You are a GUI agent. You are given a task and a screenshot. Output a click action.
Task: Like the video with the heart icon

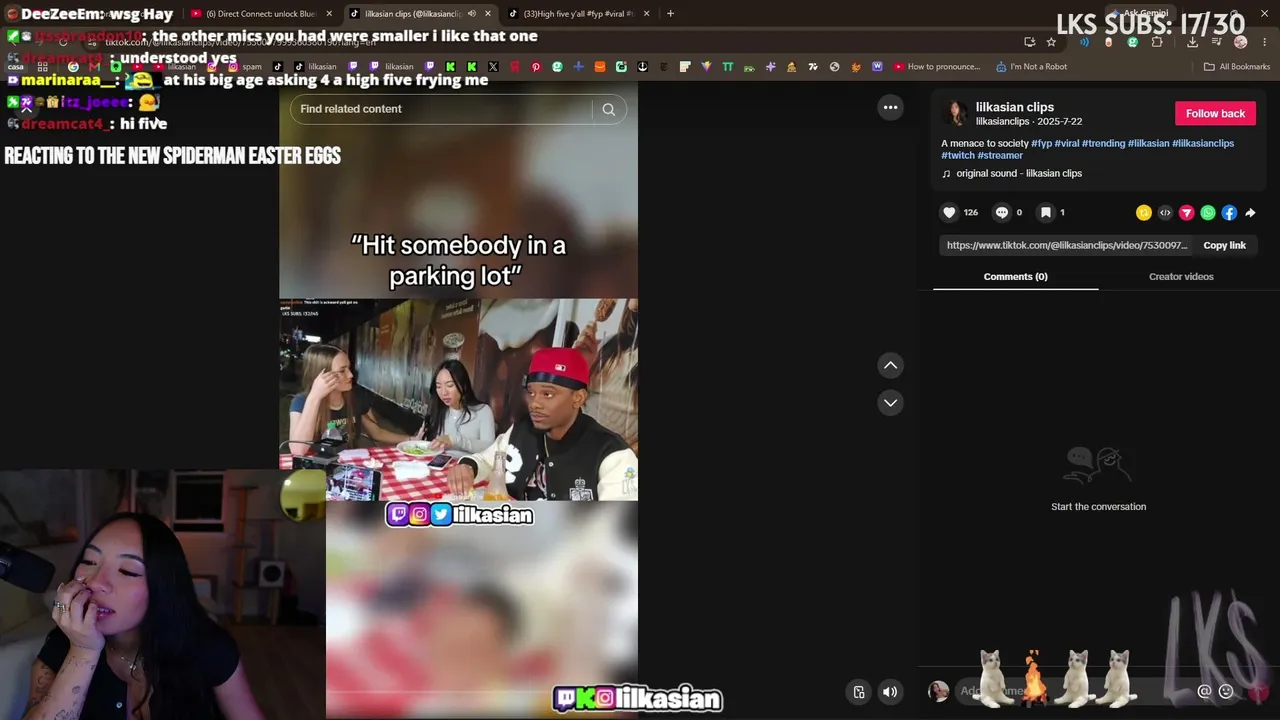(x=949, y=212)
